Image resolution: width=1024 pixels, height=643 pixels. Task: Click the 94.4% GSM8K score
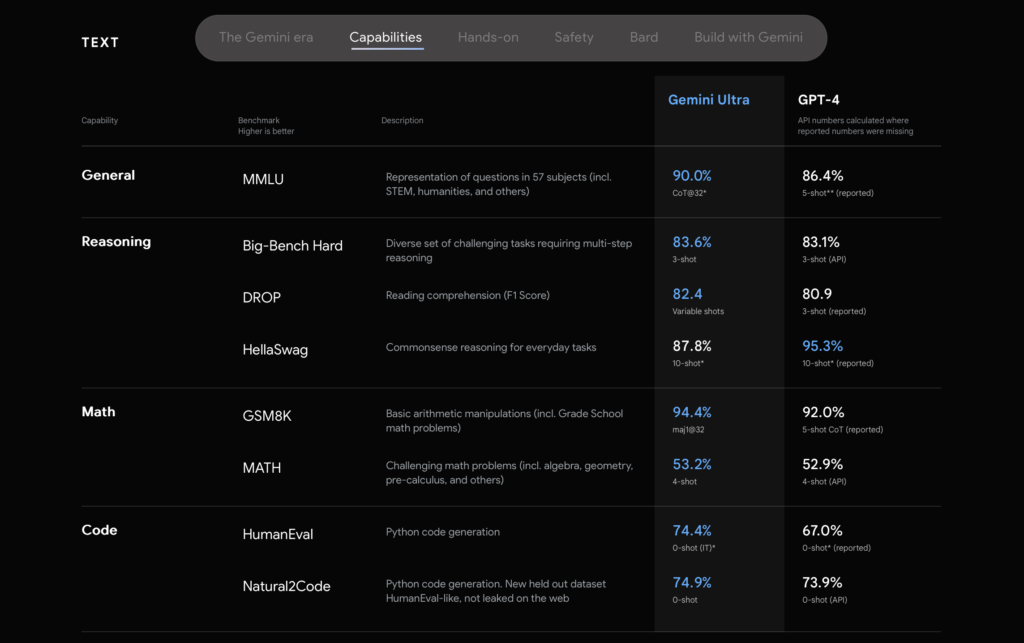coord(692,413)
